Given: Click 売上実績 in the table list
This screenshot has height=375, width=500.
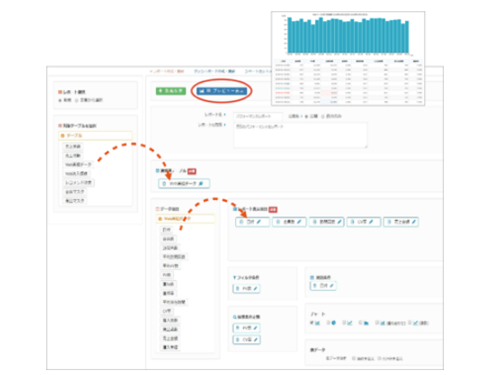Looking at the screenshot, I should pyautogui.click(x=73, y=146).
